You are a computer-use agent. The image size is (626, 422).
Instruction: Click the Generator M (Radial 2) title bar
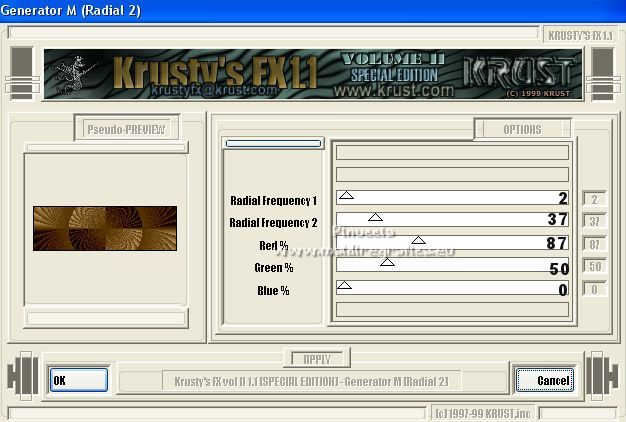click(x=313, y=10)
